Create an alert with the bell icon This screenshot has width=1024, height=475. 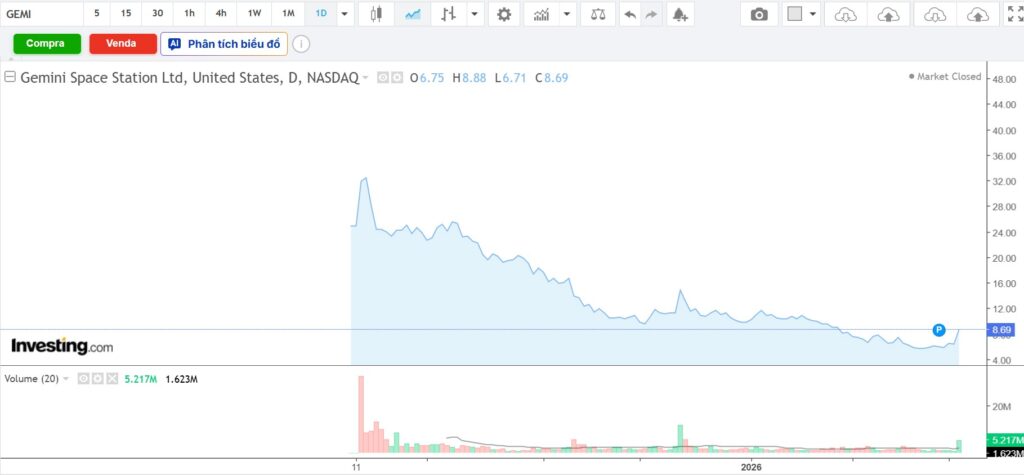[680, 14]
